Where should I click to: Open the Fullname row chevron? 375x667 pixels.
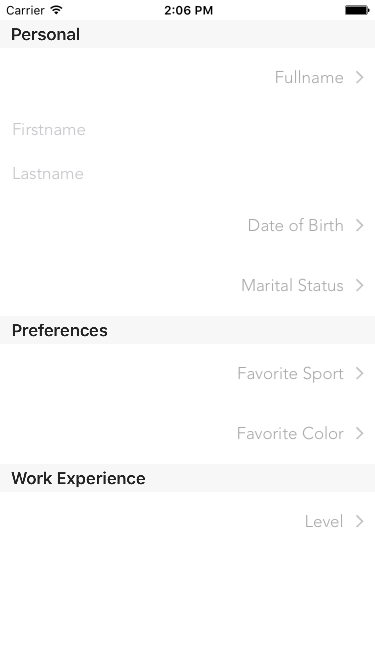[x=360, y=77]
